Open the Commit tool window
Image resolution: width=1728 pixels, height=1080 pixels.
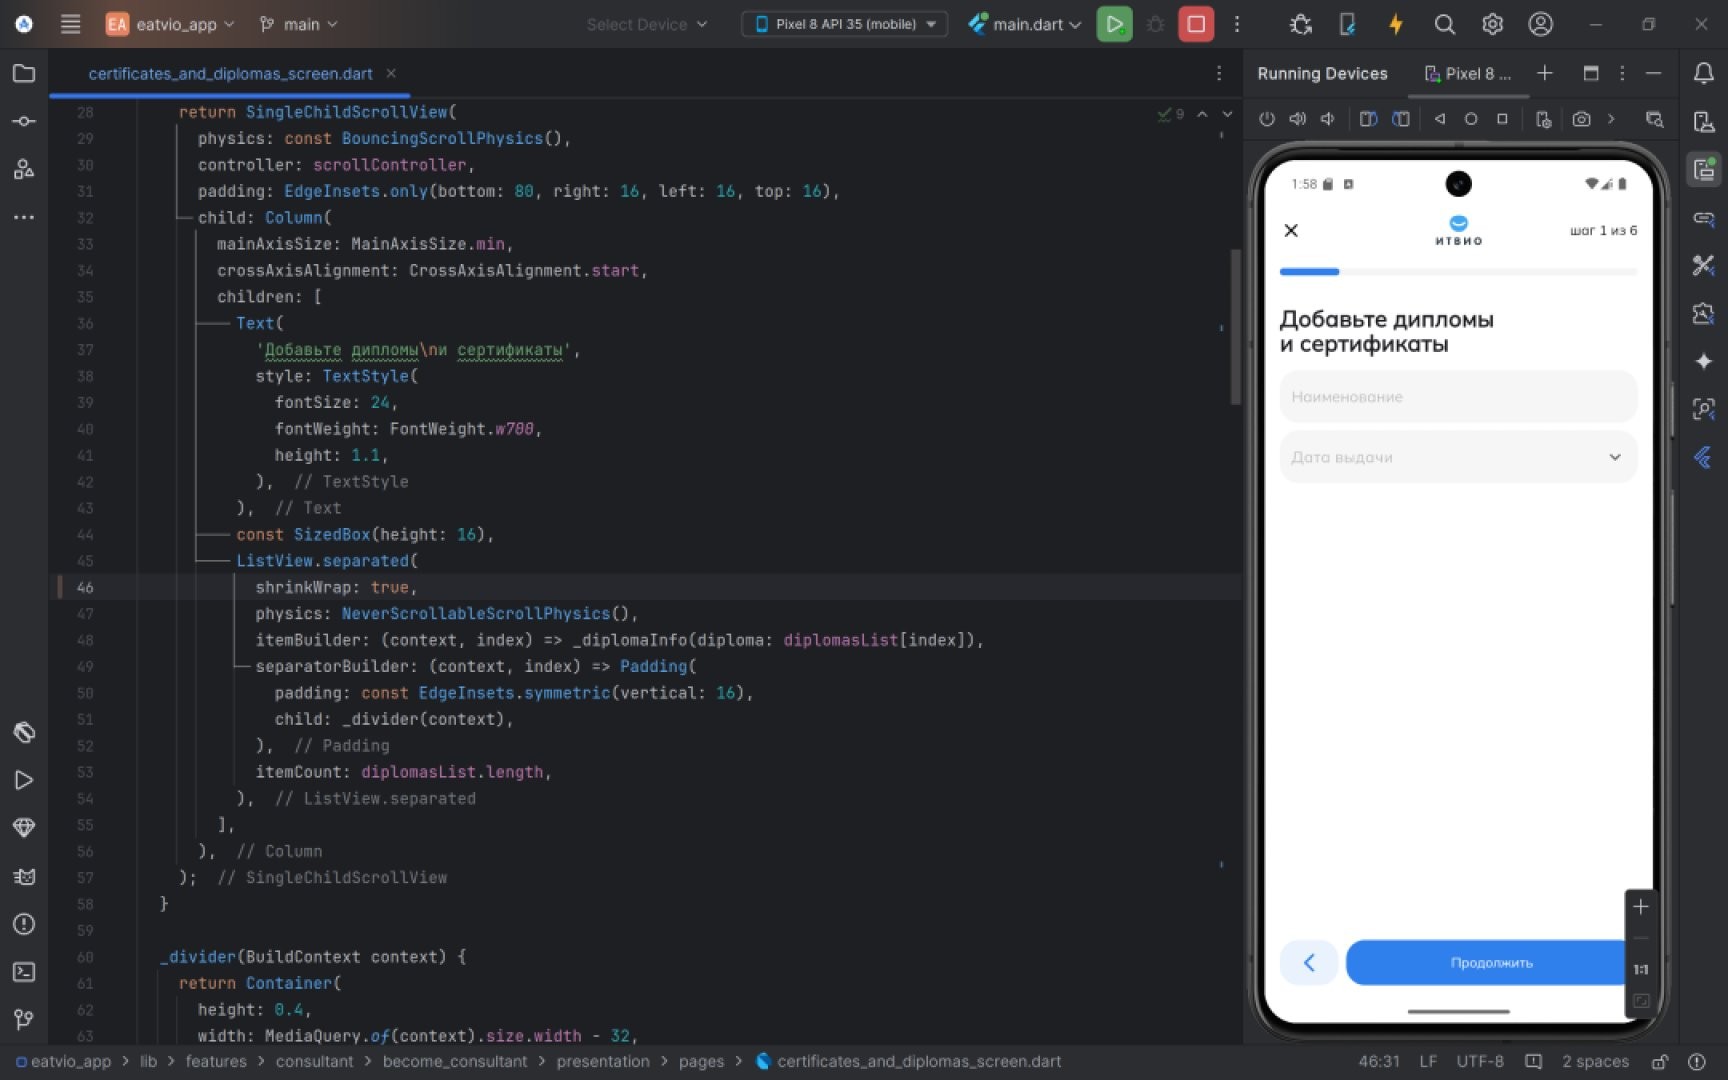tap(24, 121)
